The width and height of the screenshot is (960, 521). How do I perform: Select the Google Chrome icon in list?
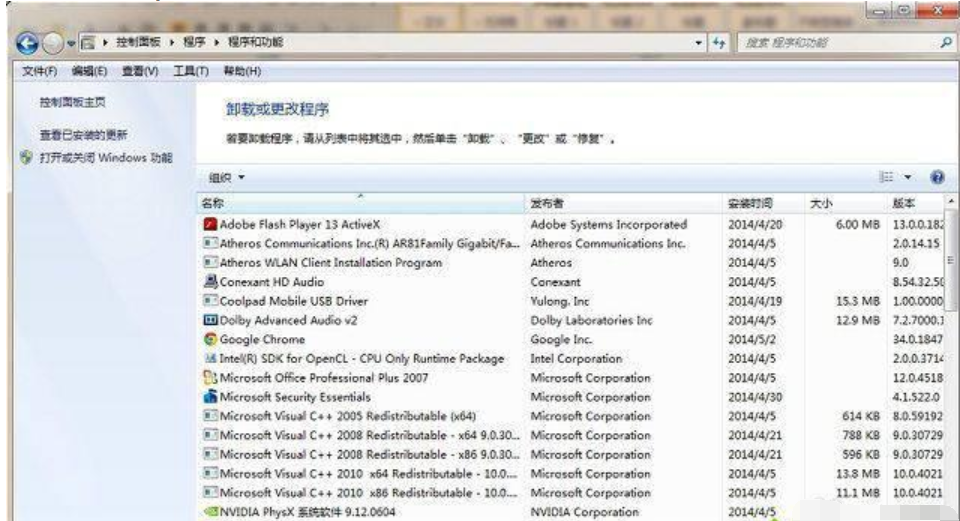tap(210, 340)
